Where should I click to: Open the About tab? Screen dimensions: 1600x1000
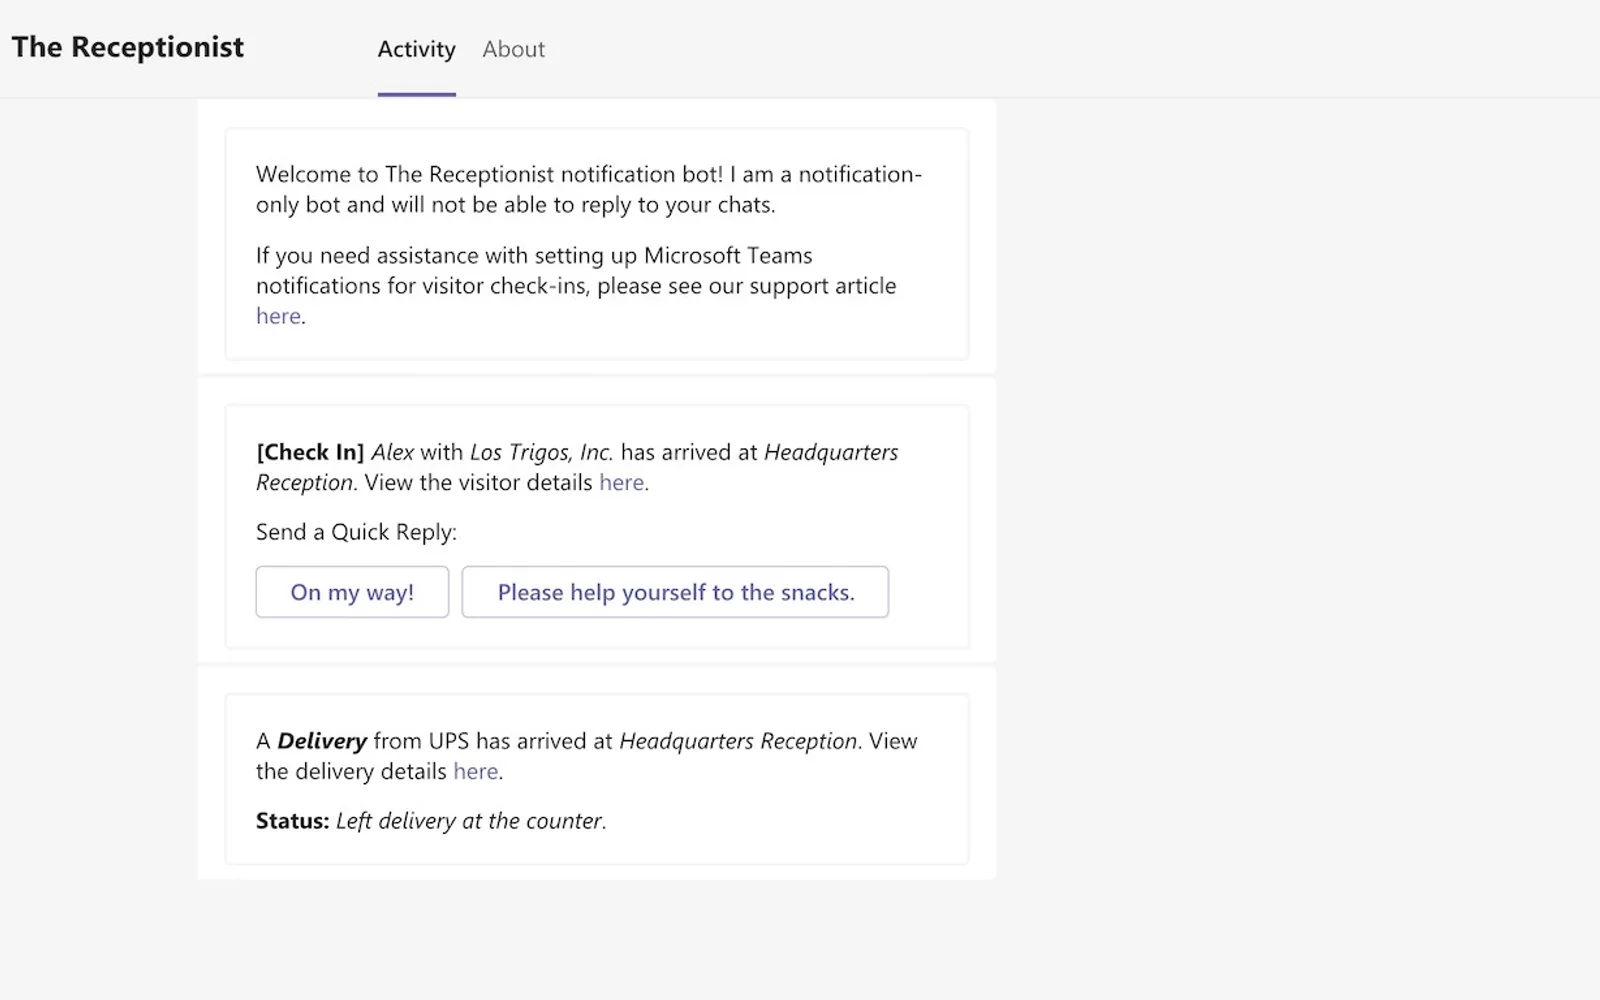point(513,49)
